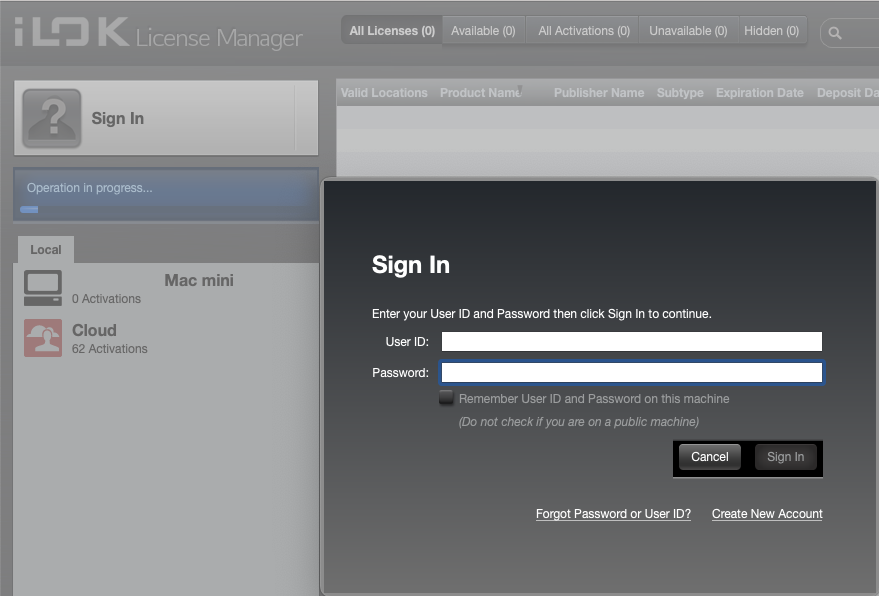
Task: Select the Mac mini computer icon
Action: [43, 288]
